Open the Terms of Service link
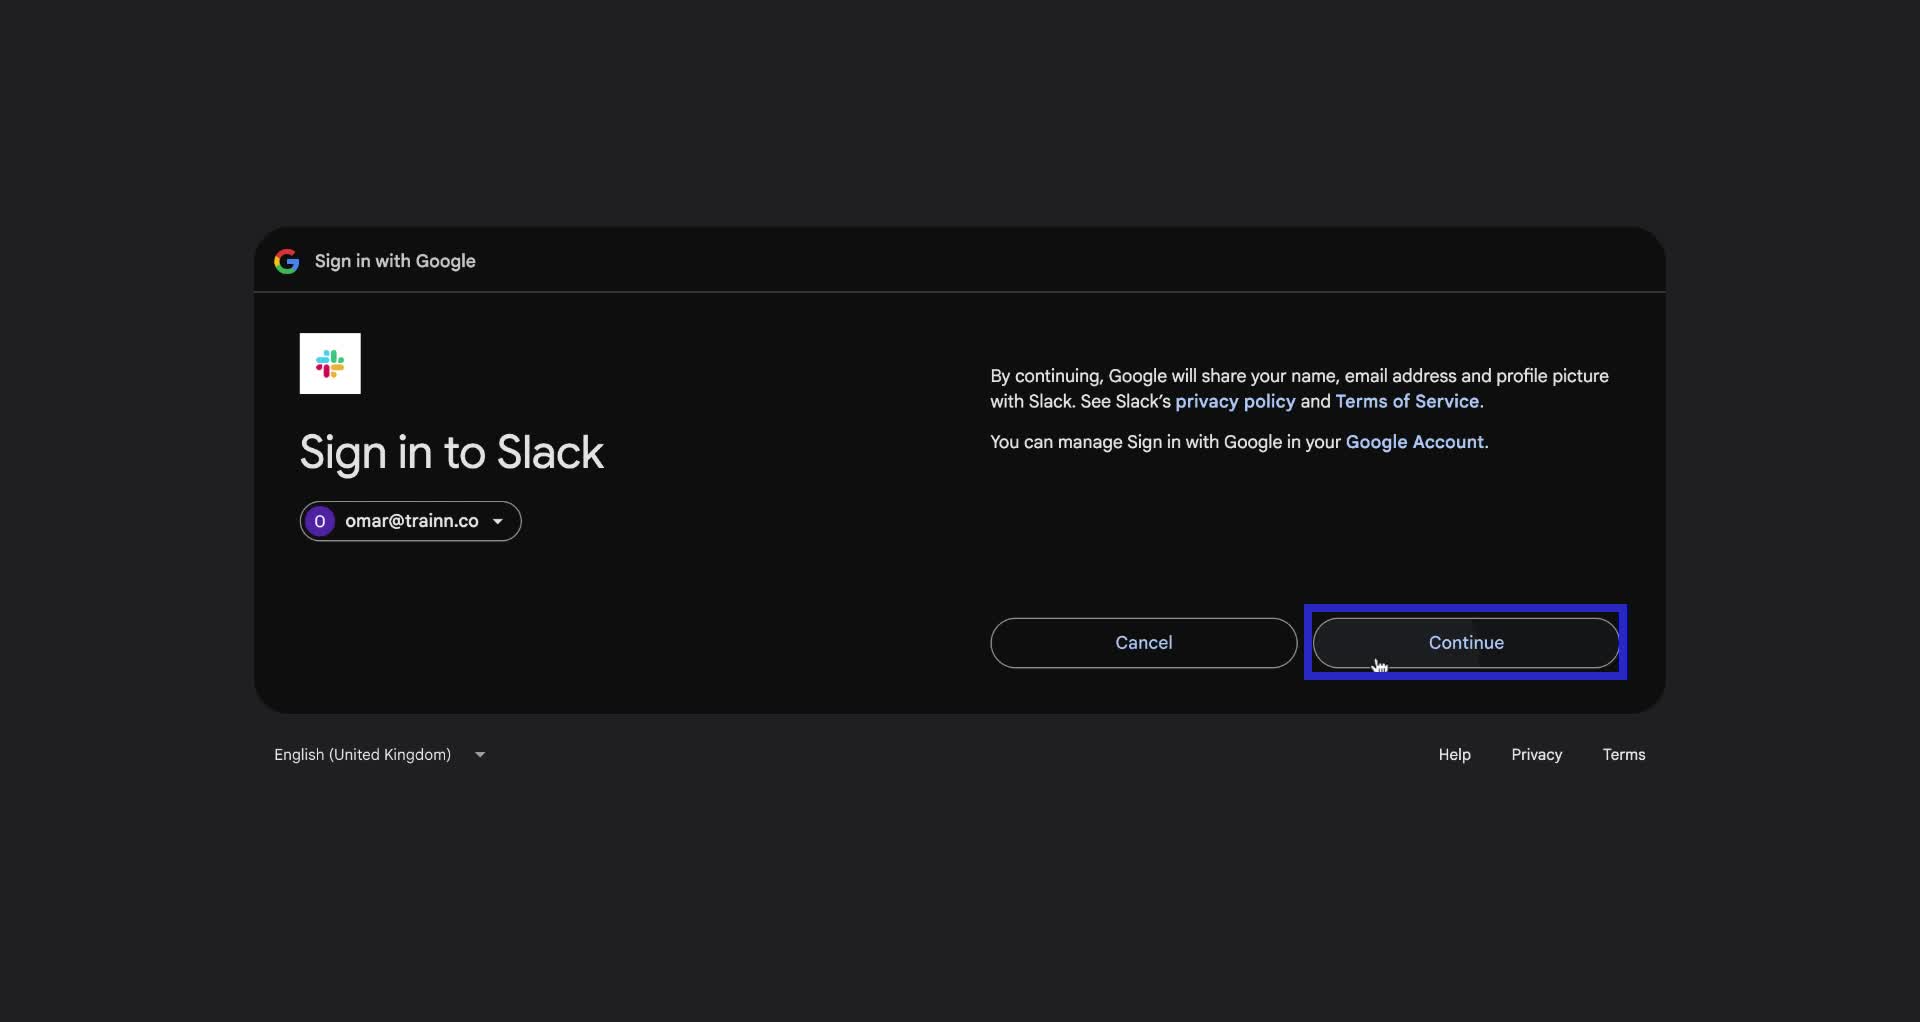Screen dimensions: 1920x1022 (1406, 401)
